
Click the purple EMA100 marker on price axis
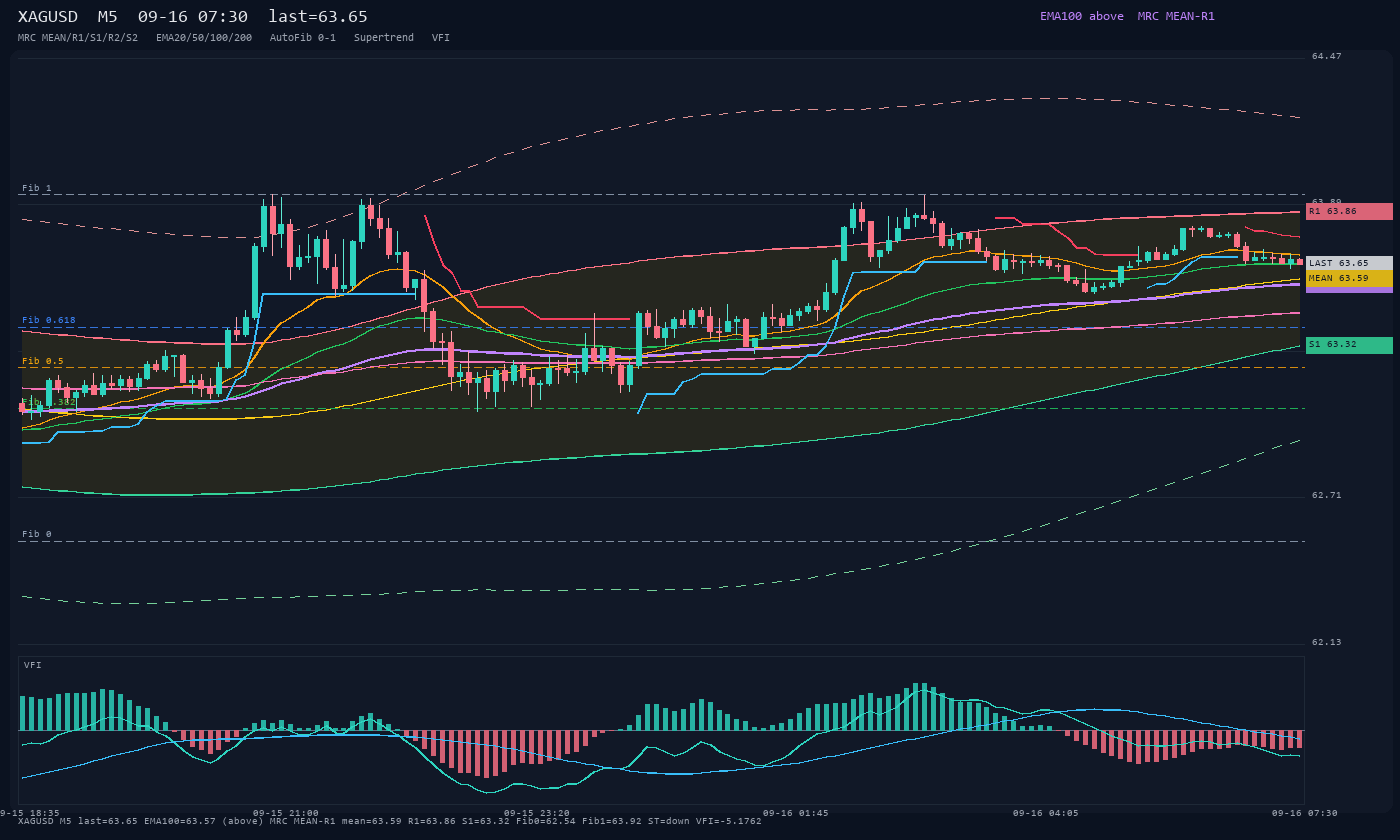tap(1349, 290)
